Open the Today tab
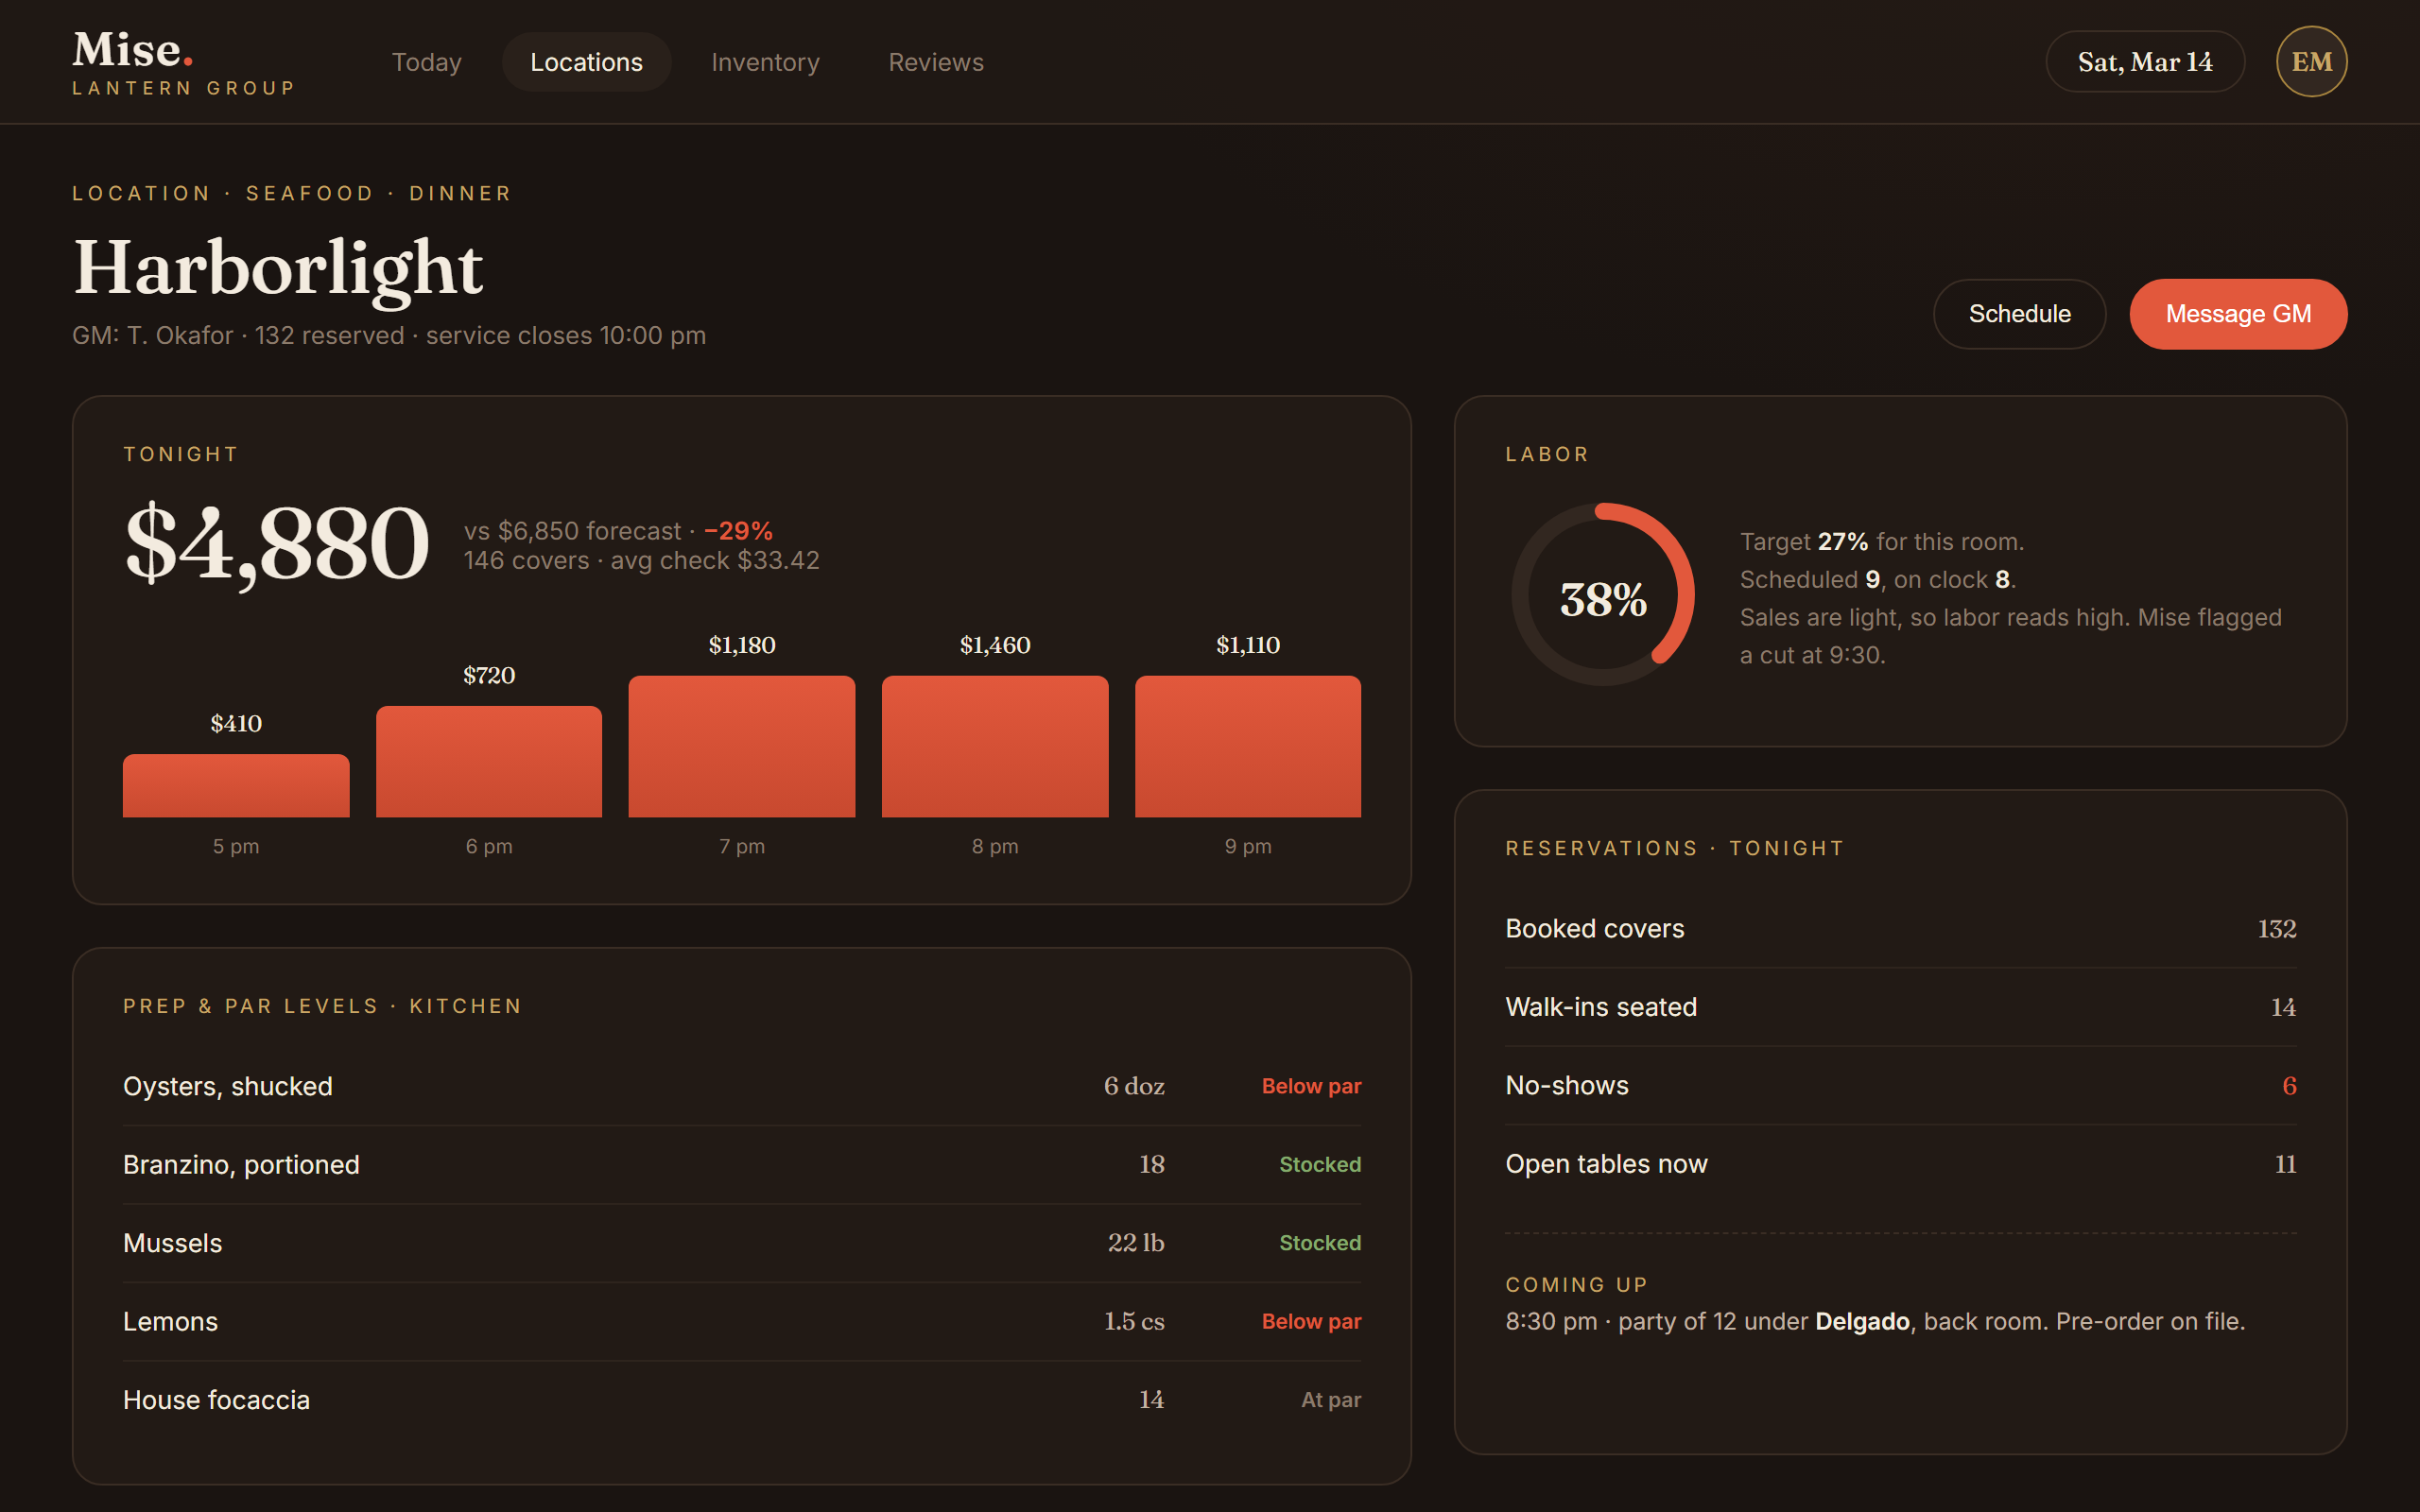This screenshot has width=2420, height=1512. pos(426,62)
